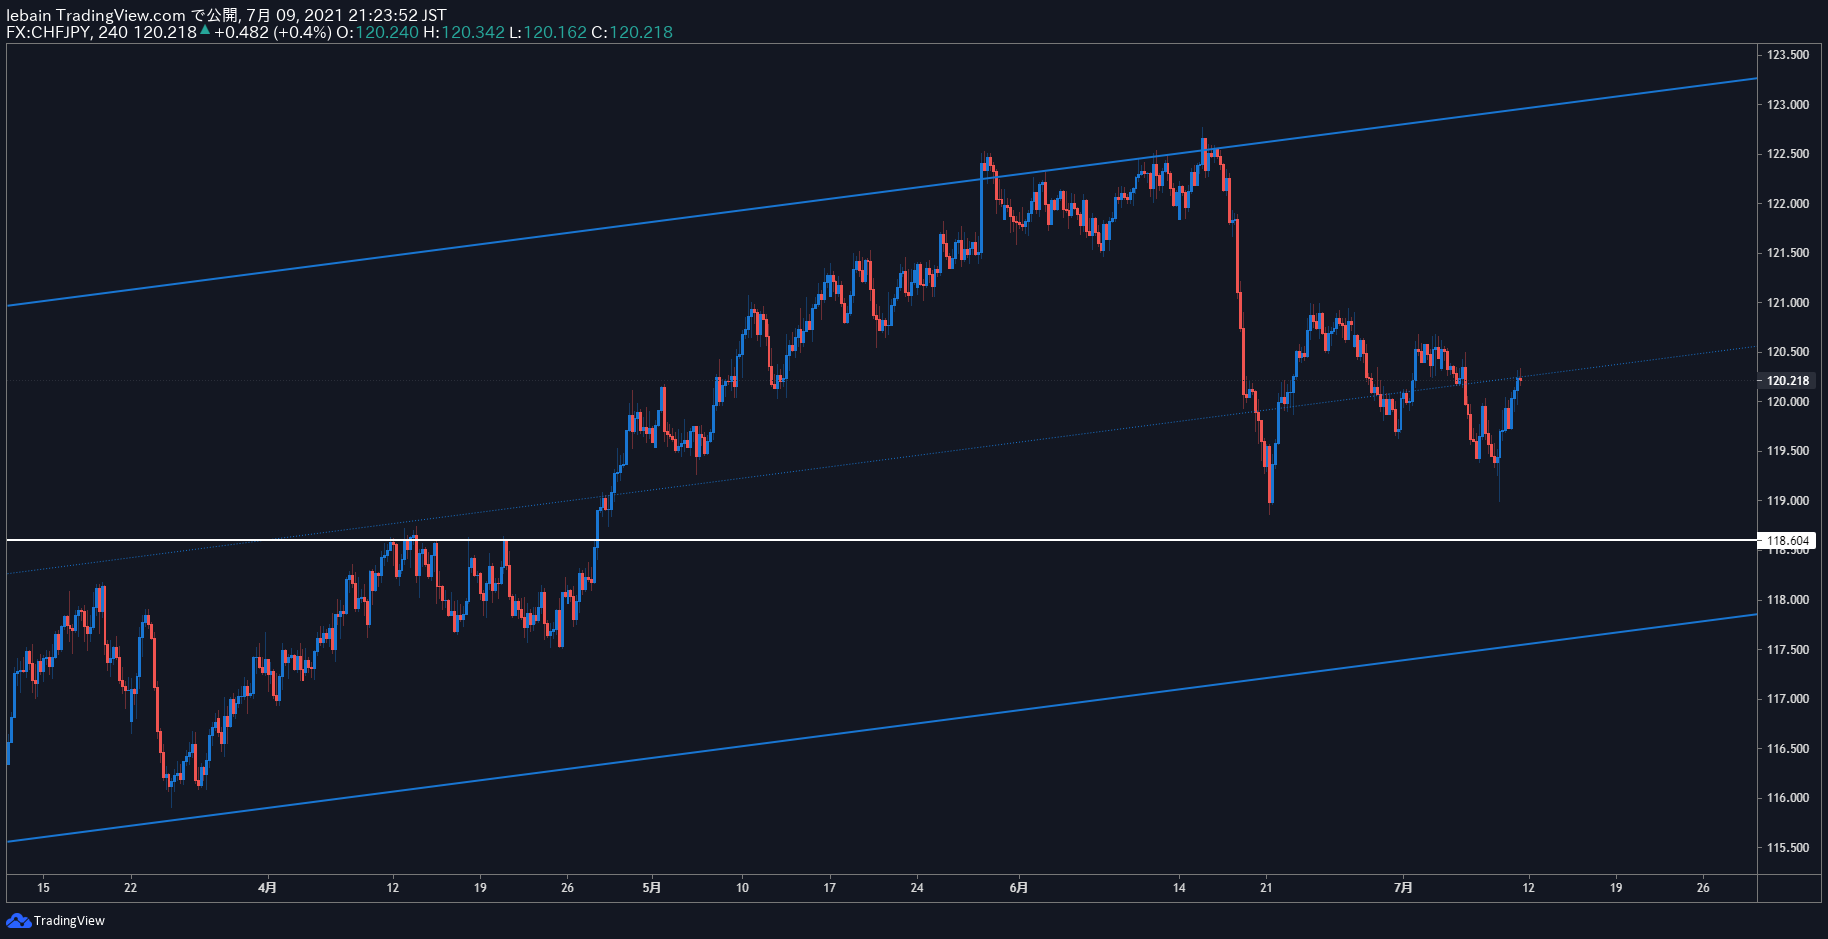The height and width of the screenshot is (939, 1828).
Task: Click the close value C:120.218
Action: (632, 32)
